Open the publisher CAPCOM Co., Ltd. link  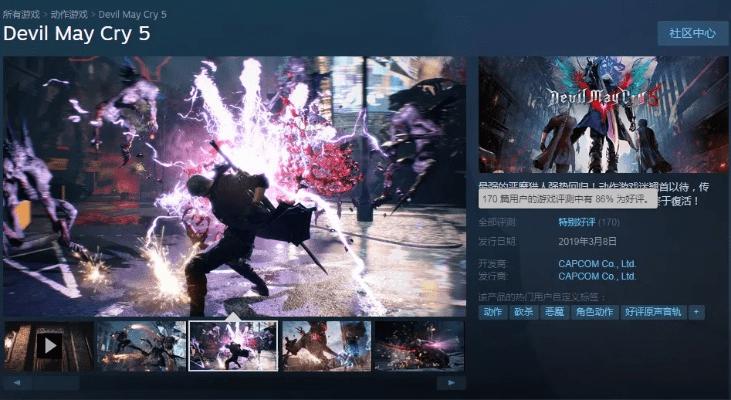point(597,276)
